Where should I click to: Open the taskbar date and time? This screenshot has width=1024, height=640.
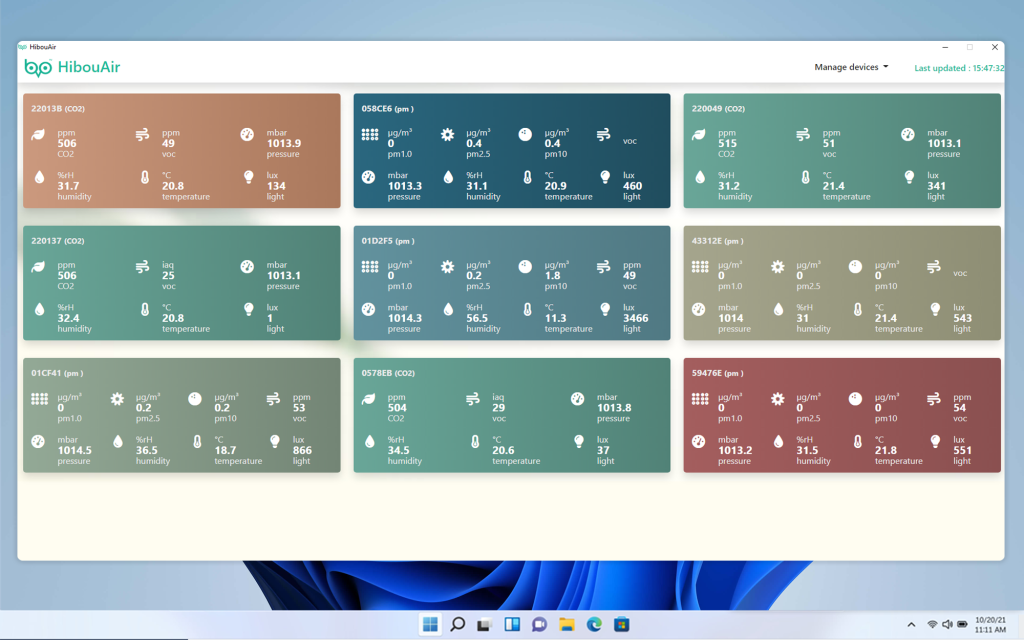[990, 625]
